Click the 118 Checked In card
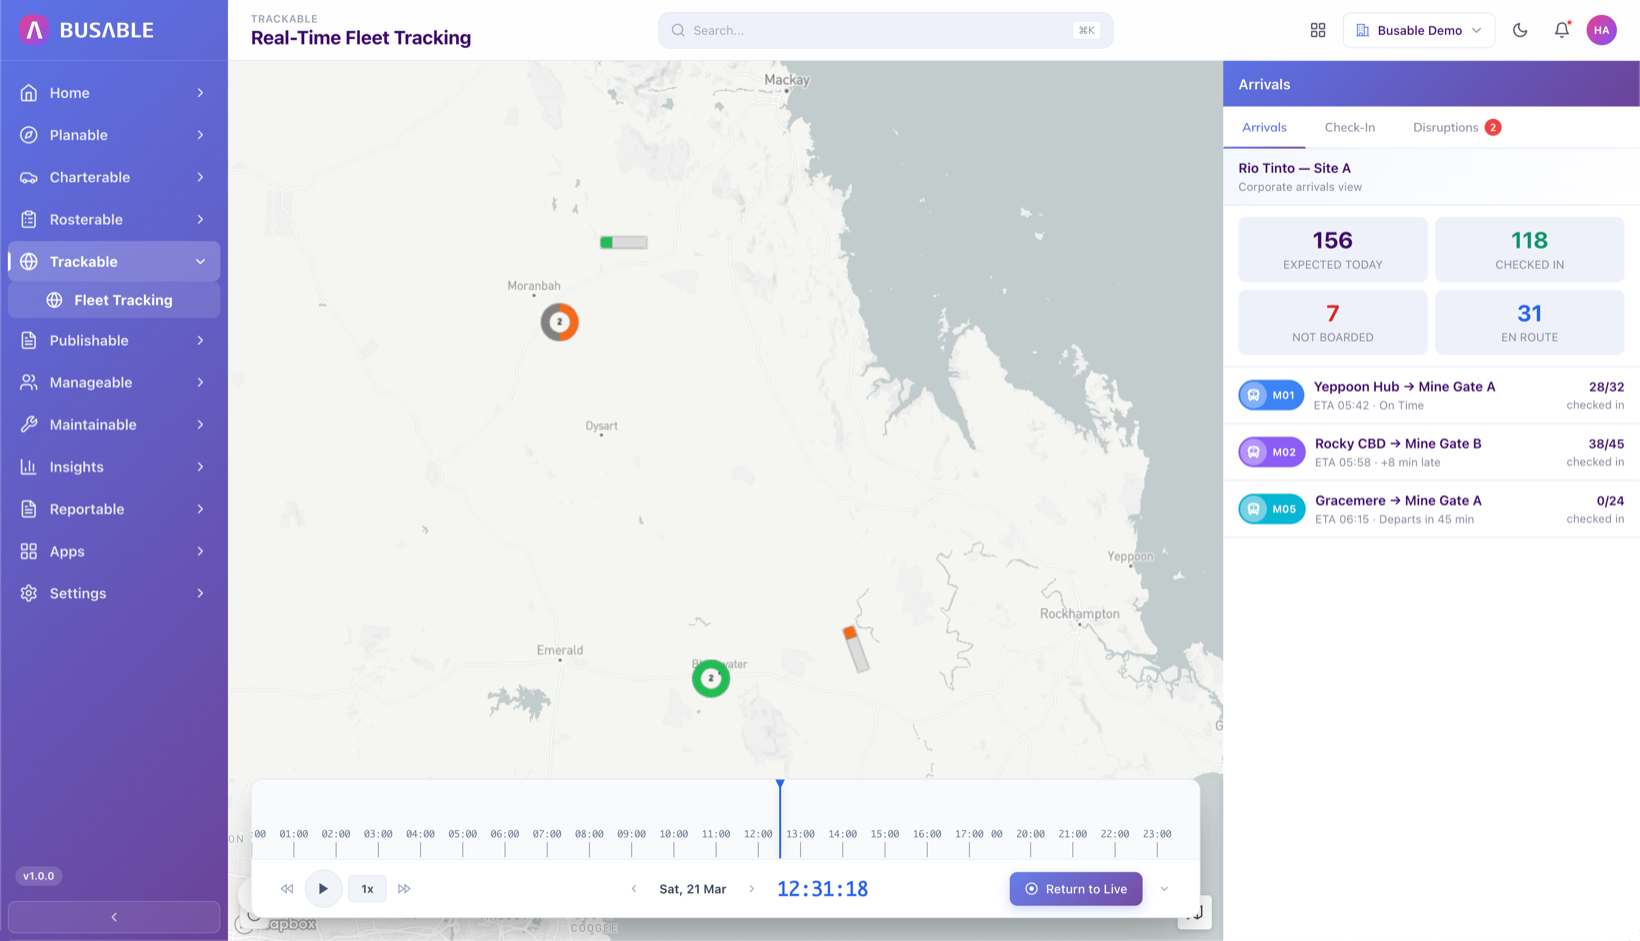The image size is (1640, 941). point(1530,250)
